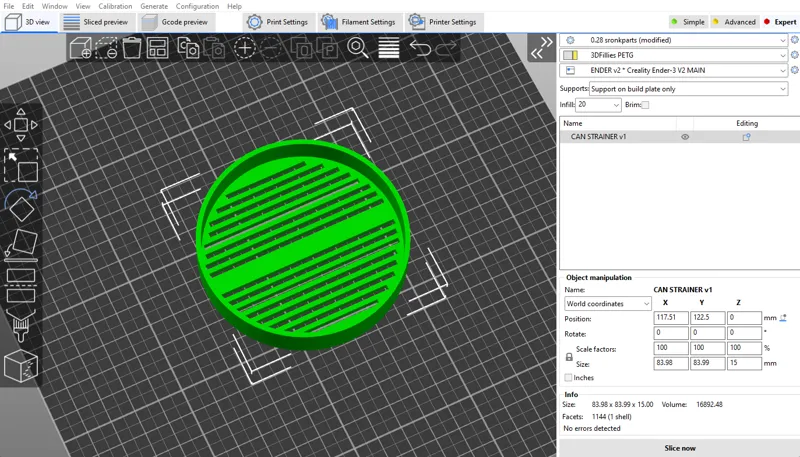Select the Place on face tool

(21, 245)
